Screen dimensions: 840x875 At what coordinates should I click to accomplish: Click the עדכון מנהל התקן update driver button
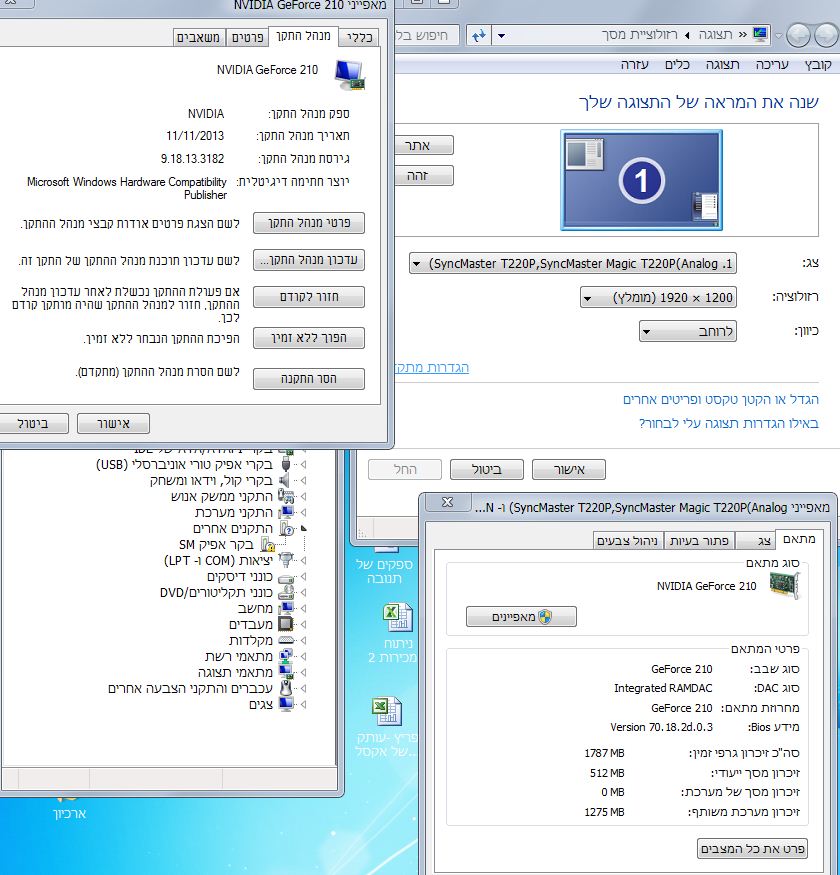[x=308, y=261]
